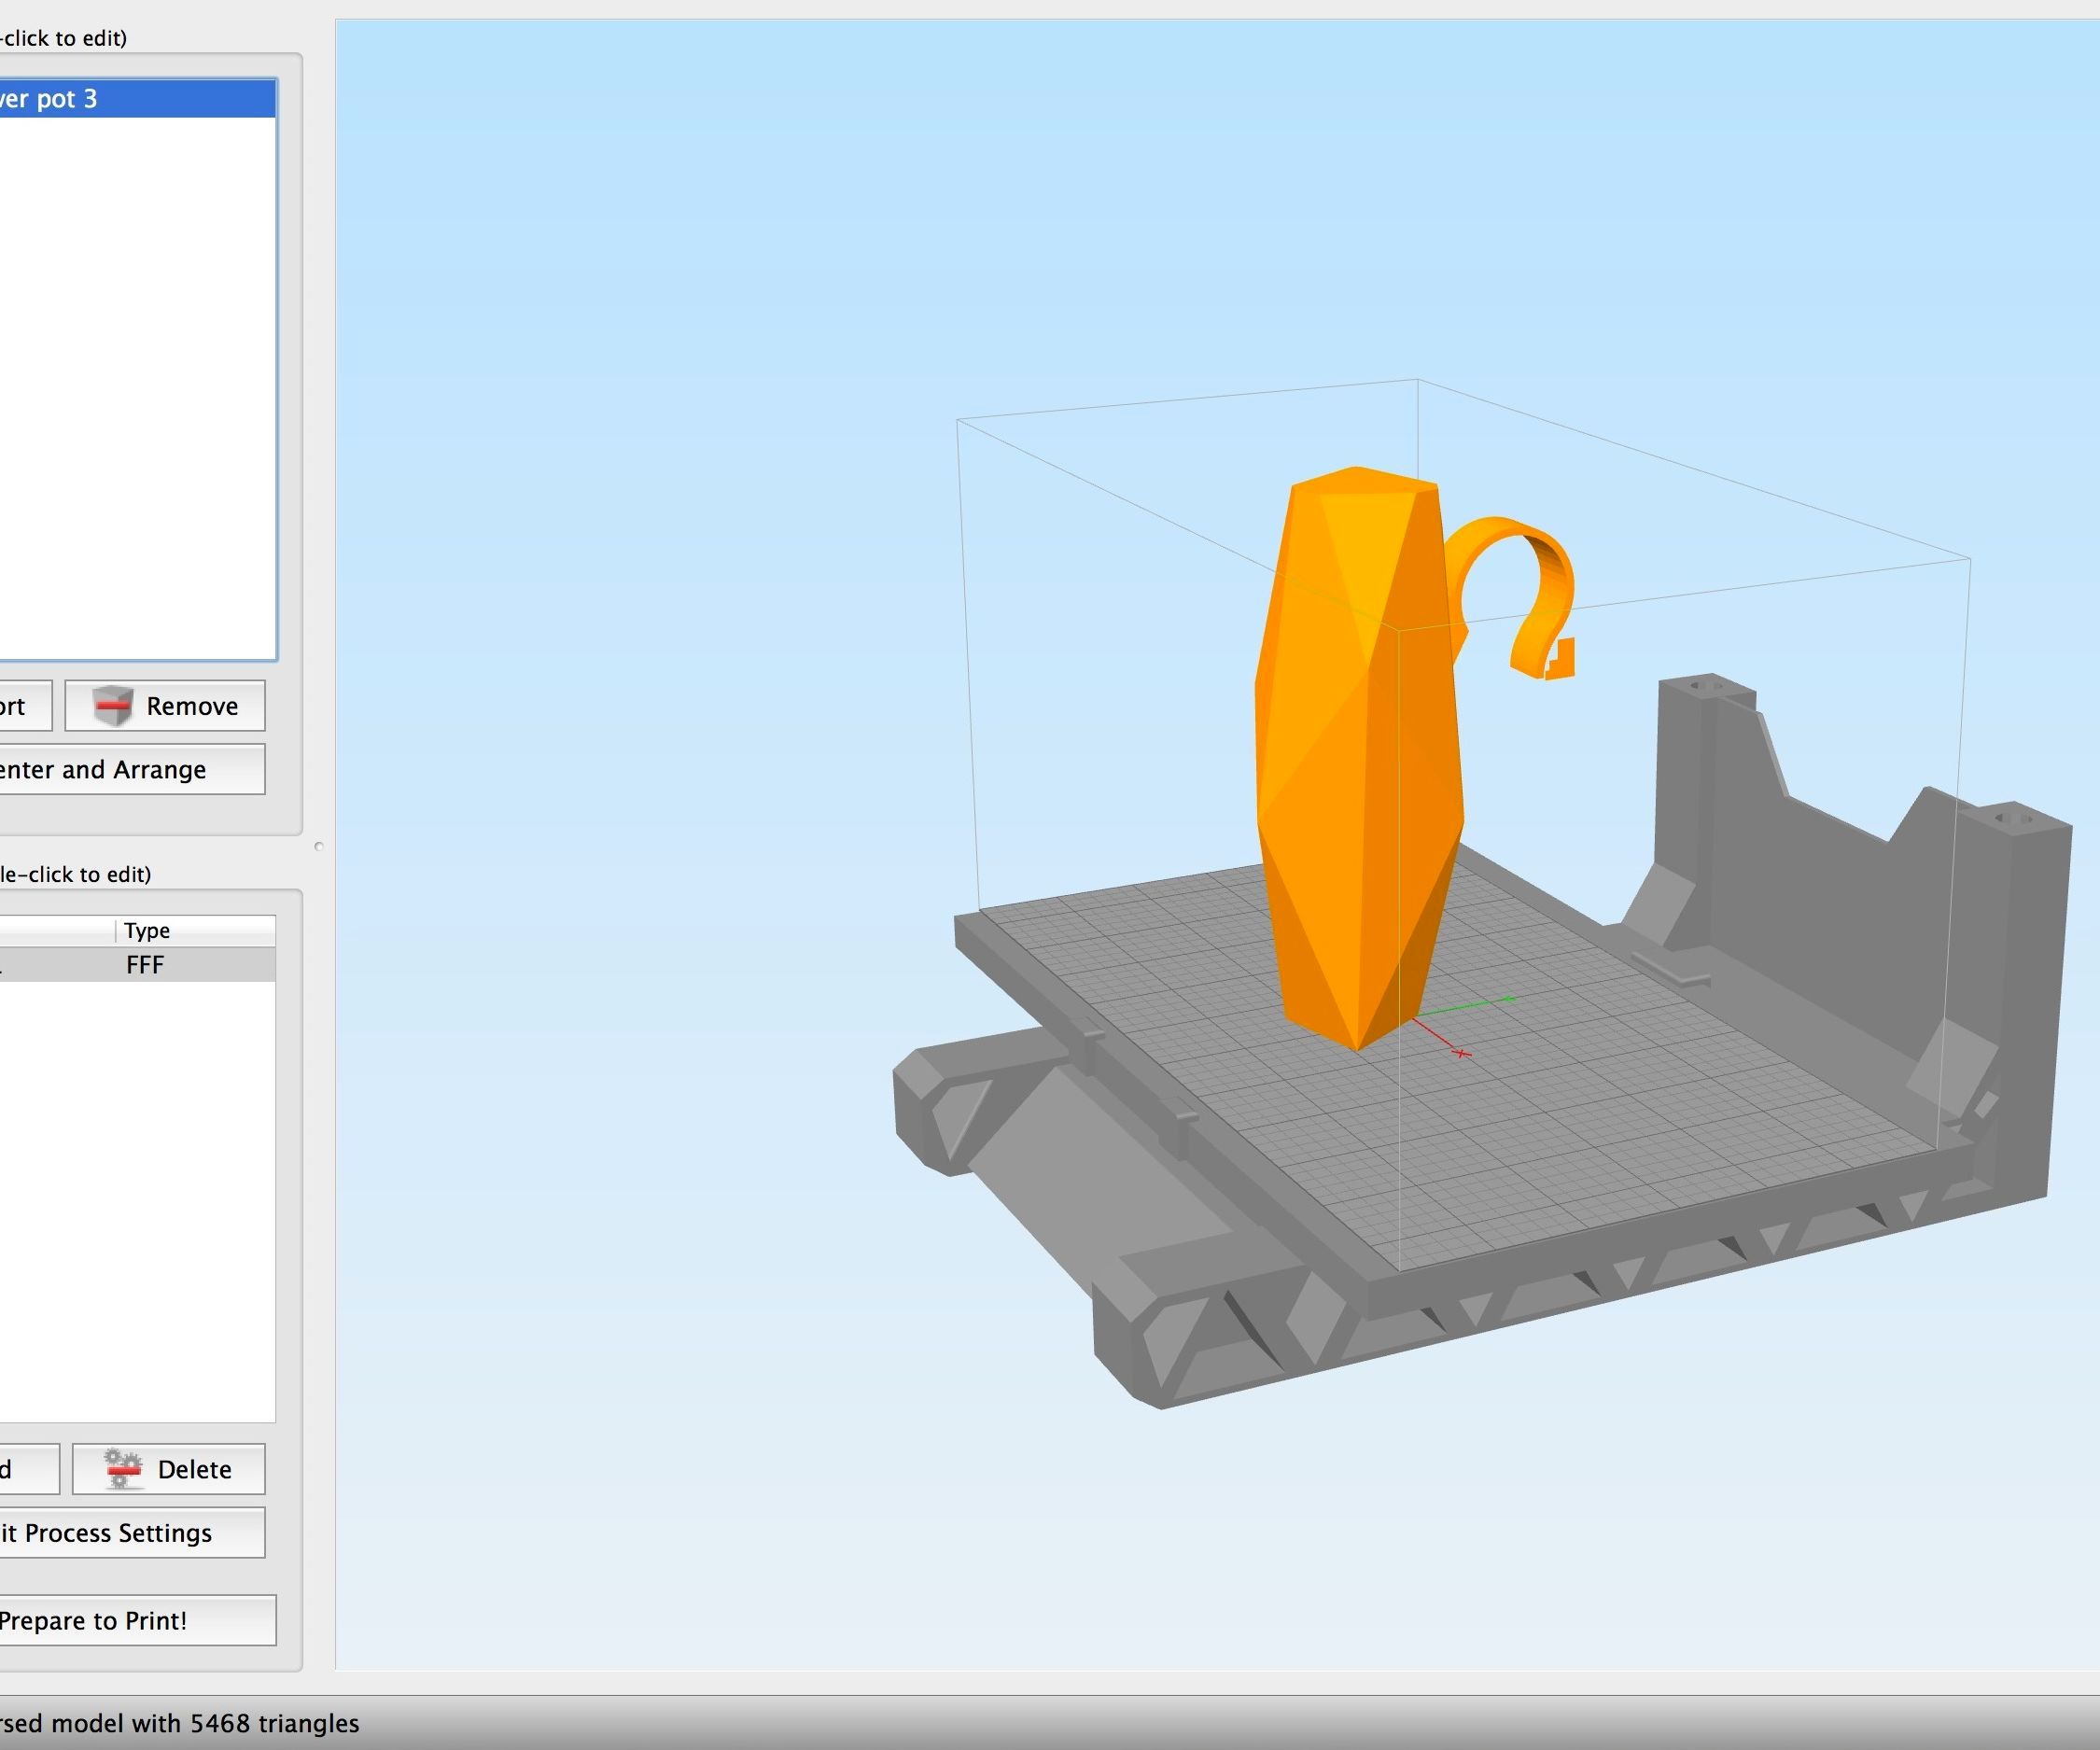Click the status bar triangles message
The width and height of the screenshot is (2100, 1750).
coord(180,1723)
